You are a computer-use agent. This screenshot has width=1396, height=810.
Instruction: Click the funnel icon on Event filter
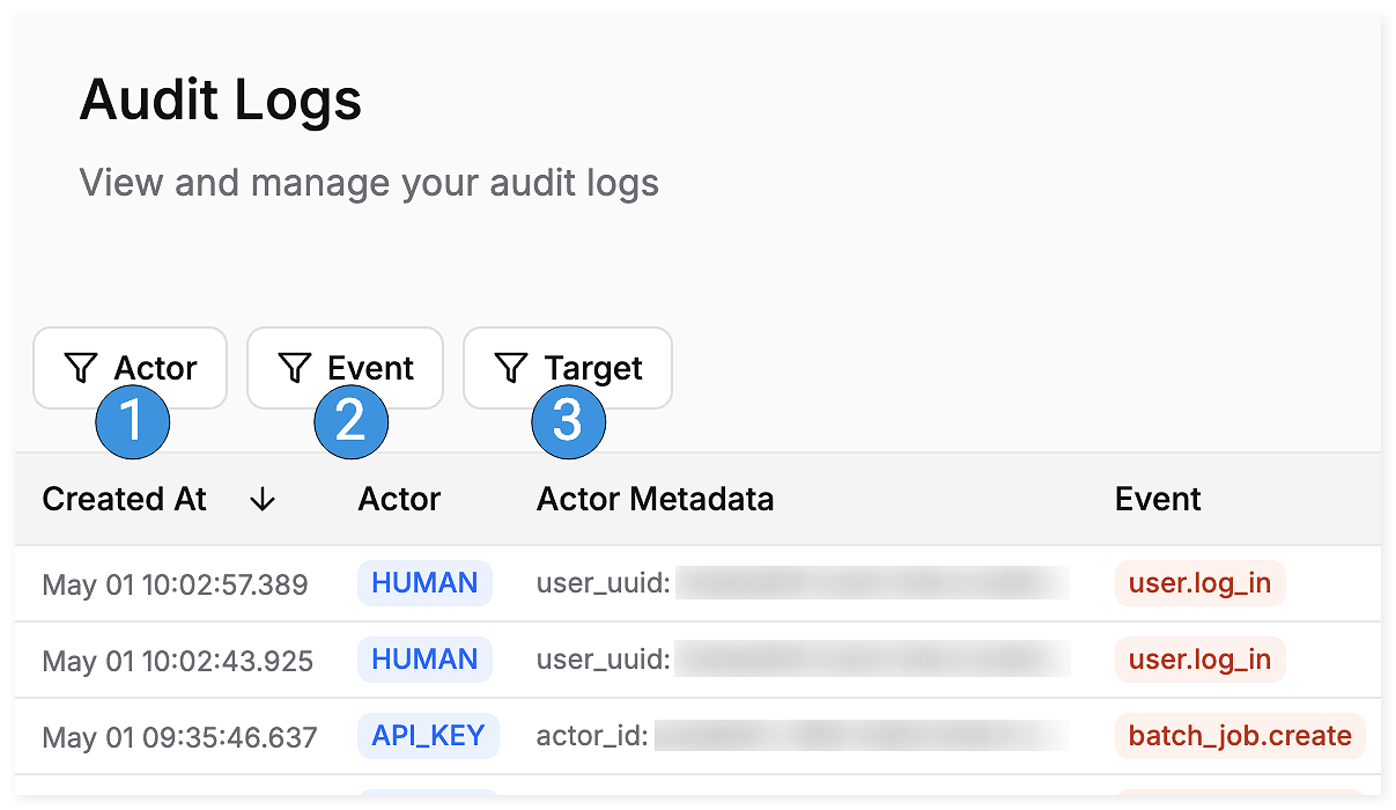294,368
